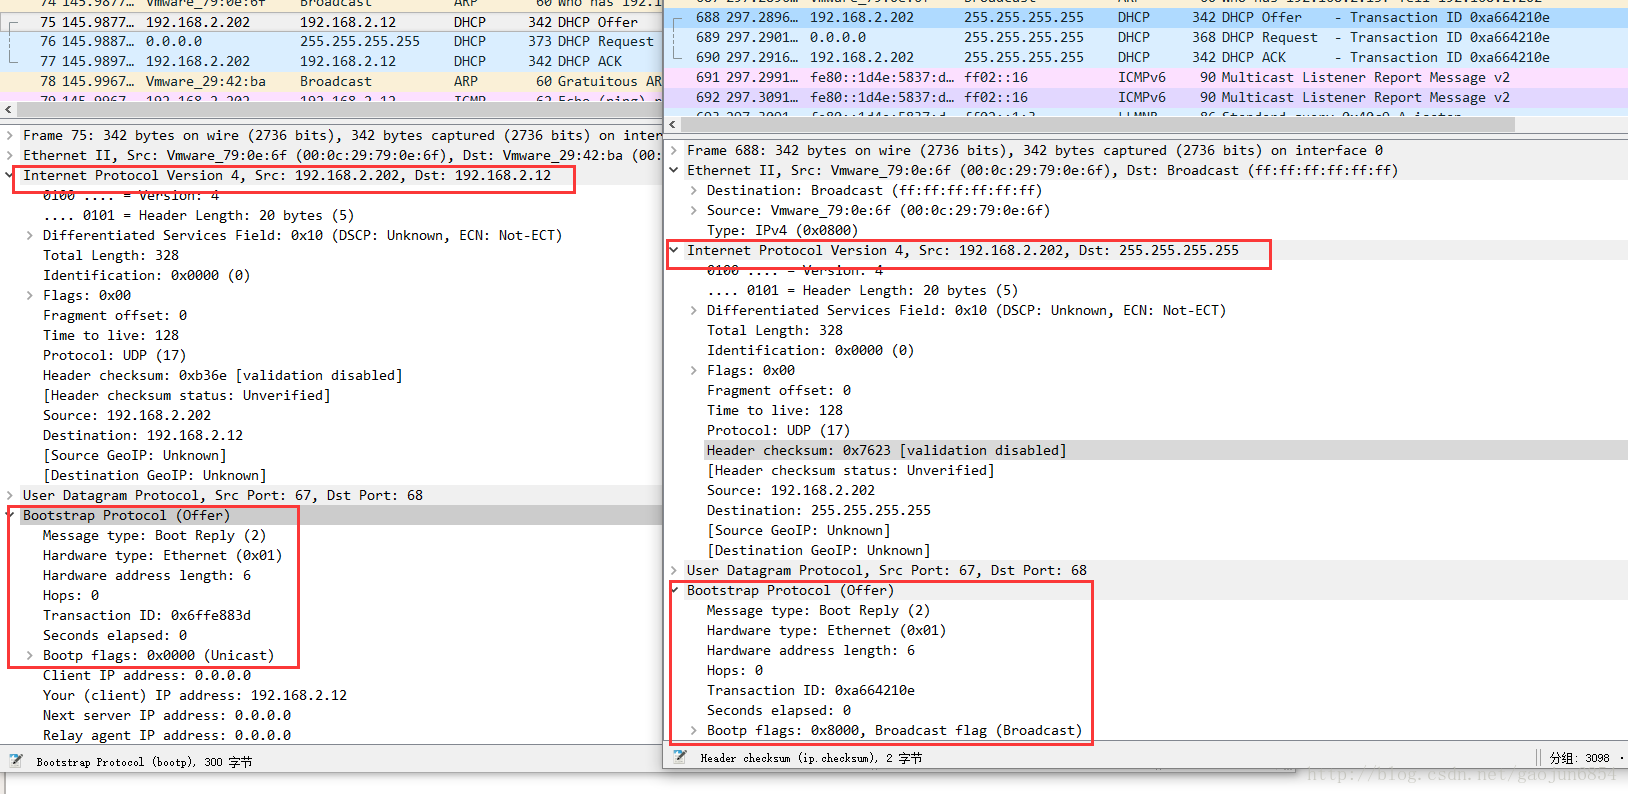
Task: Click left arrow of packet 75 list's scrollbar
Action: tap(8, 110)
